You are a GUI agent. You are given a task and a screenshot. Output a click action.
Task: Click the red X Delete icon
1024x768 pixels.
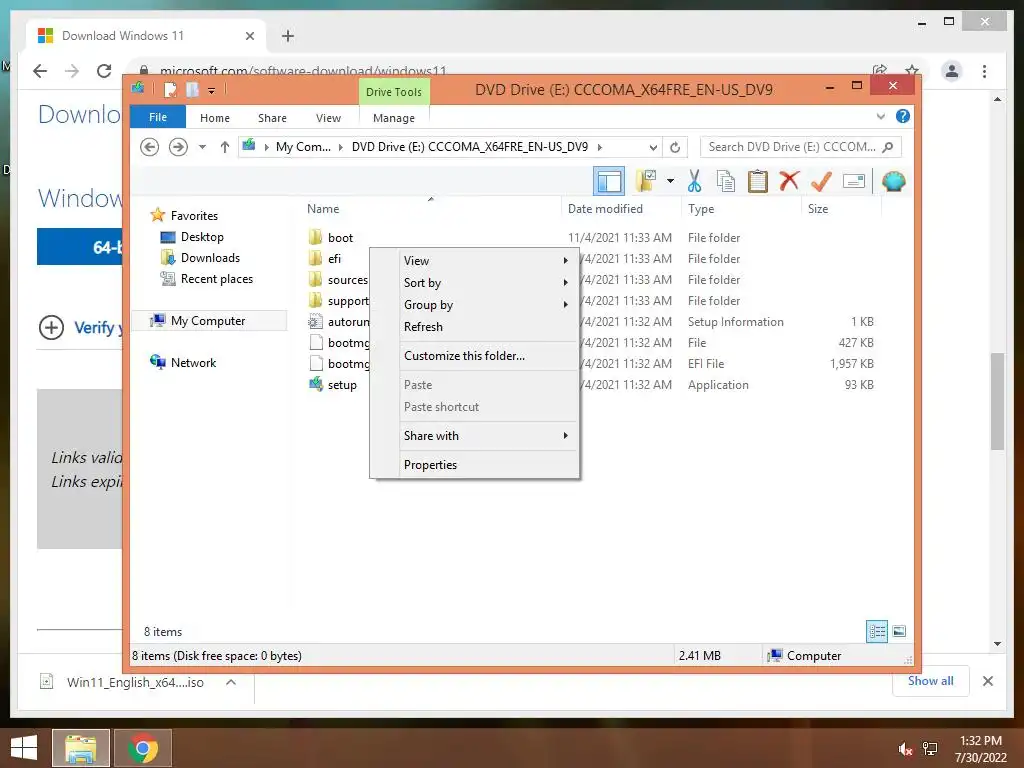(x=789, y=181)
